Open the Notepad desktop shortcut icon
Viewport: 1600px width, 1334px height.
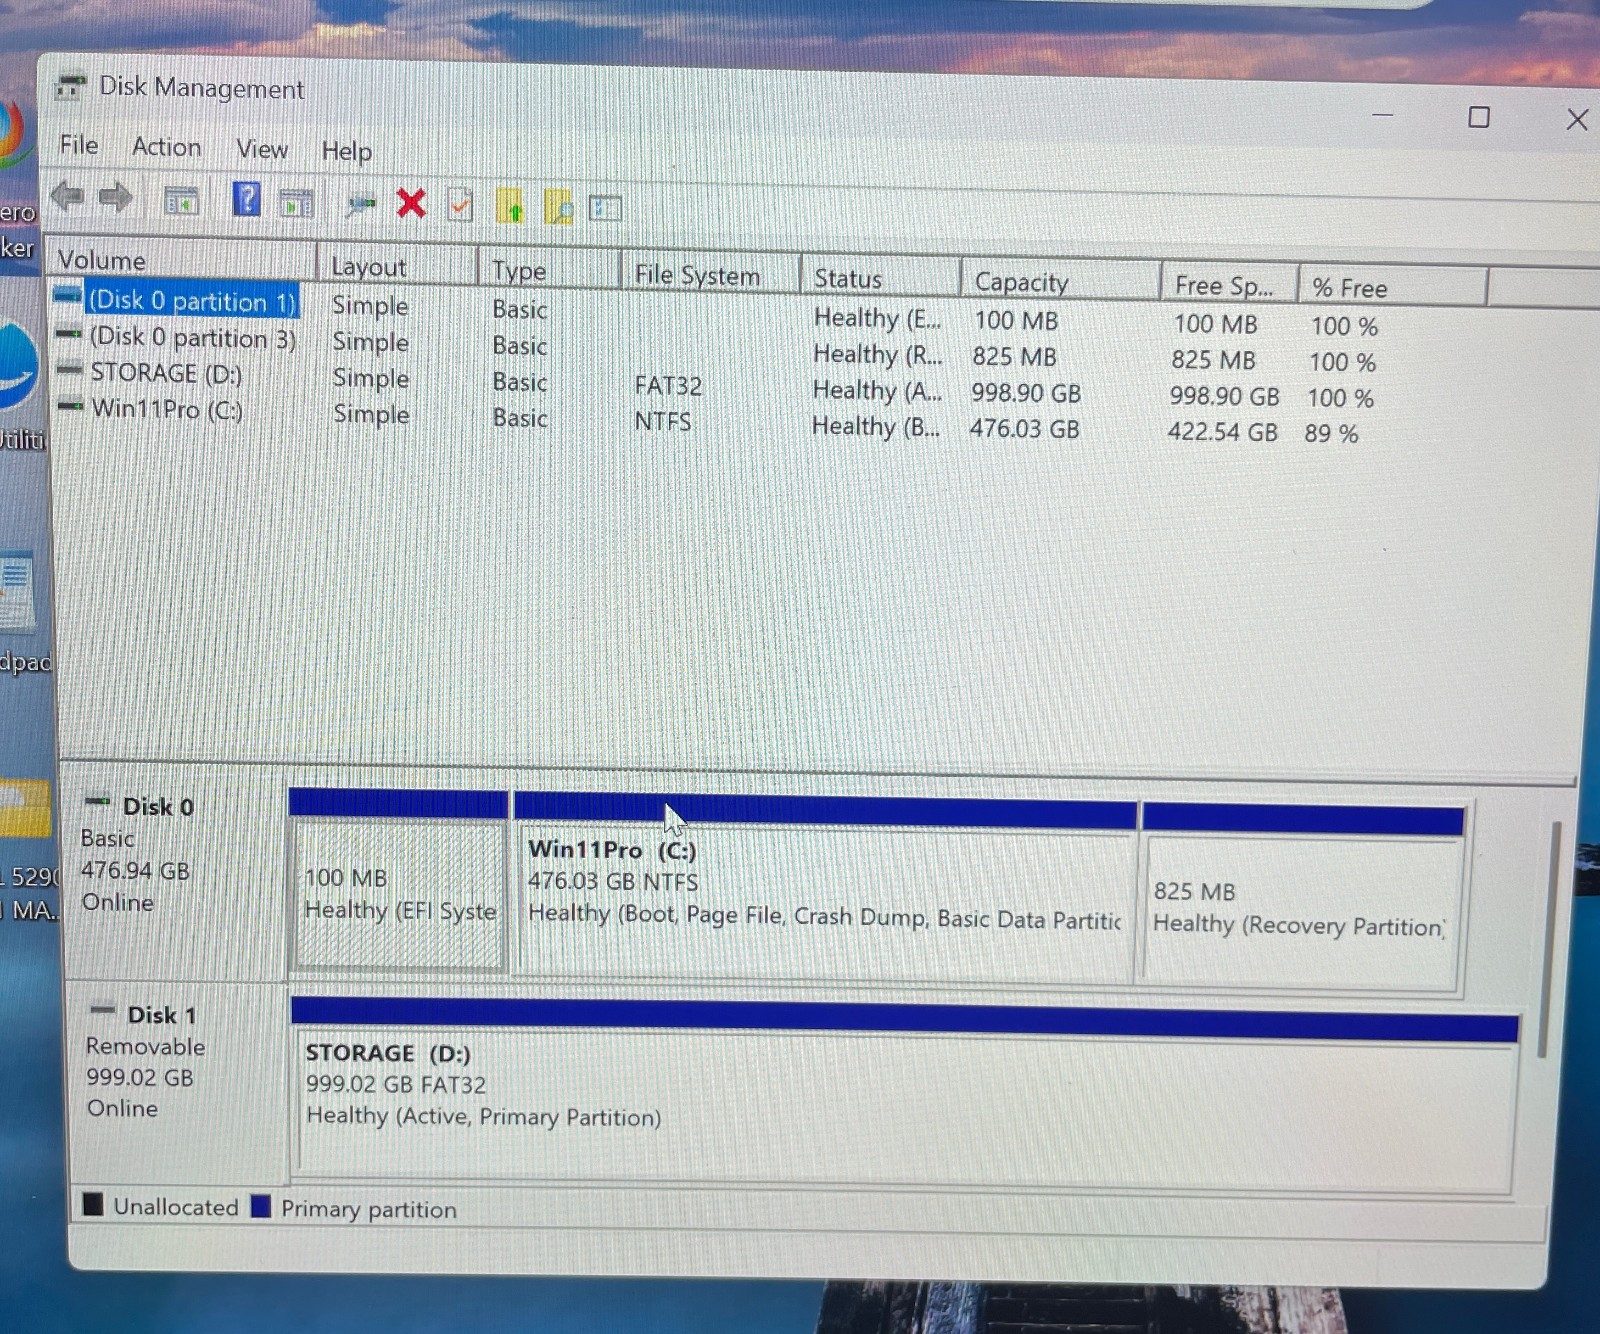point(17,590)
